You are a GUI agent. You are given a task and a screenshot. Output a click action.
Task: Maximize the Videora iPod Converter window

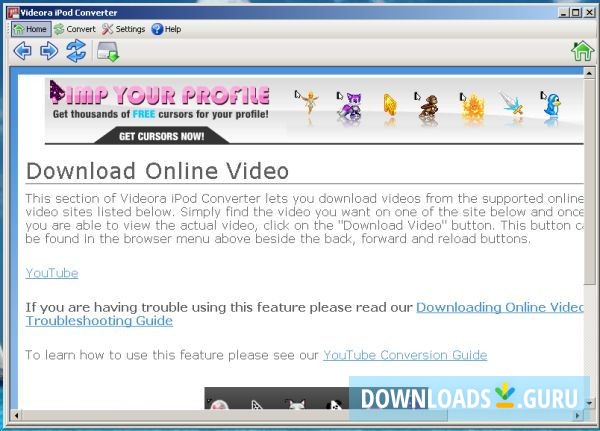576,13
